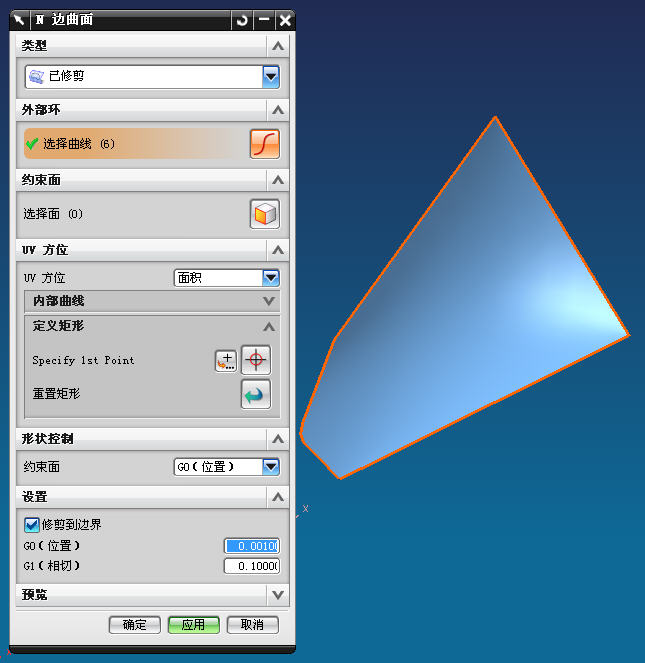This screenshot has height=663, width=645.
Task: Click the 重置矩形 reset arrow icon
Action: pyautogui.click(x=256, y=395)
